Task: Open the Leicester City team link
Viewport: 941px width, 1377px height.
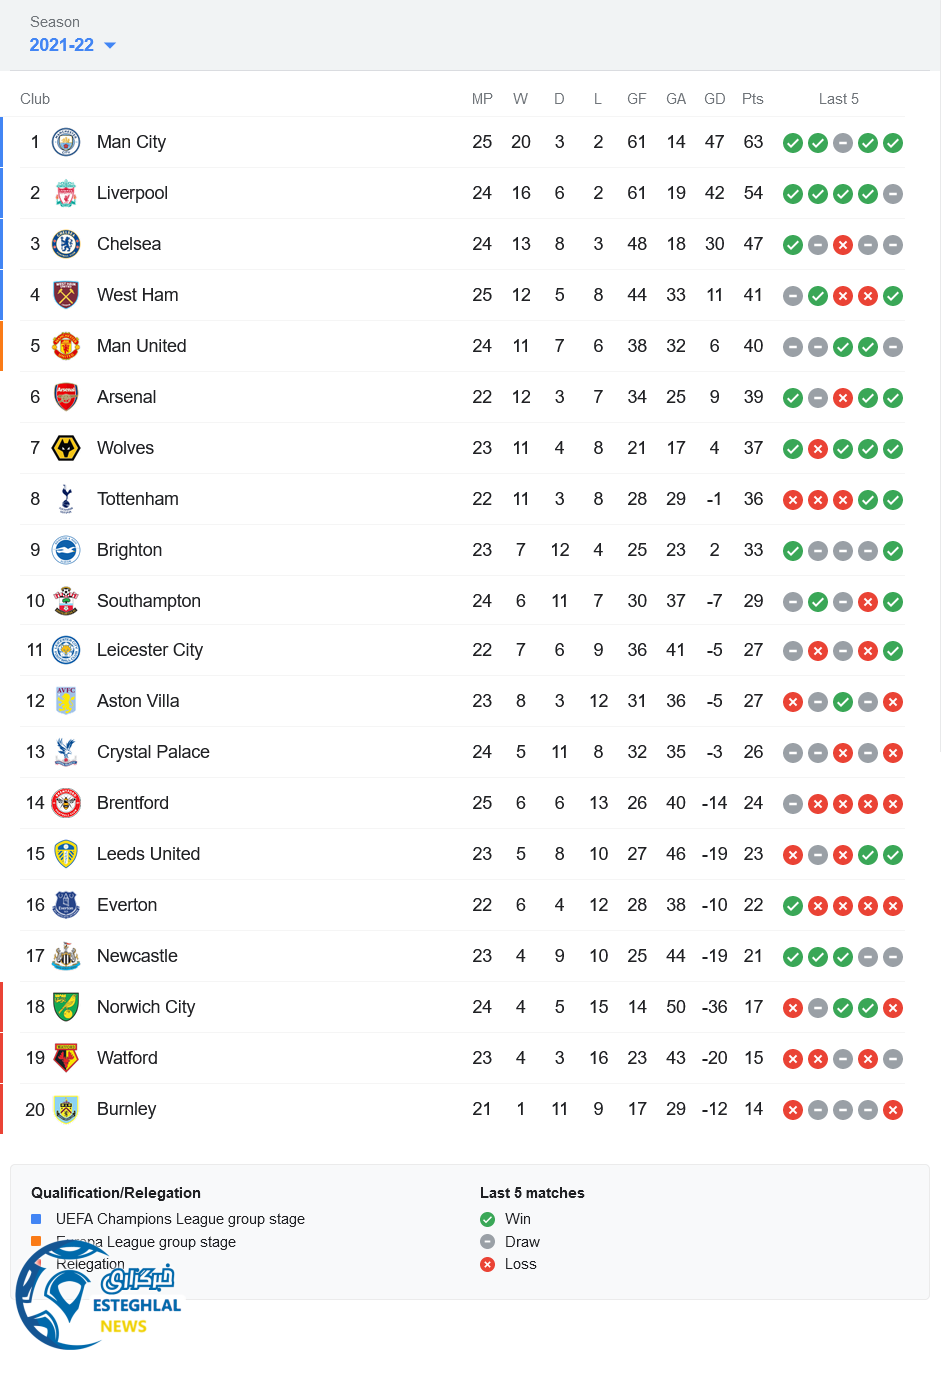Action: point(149,650)
